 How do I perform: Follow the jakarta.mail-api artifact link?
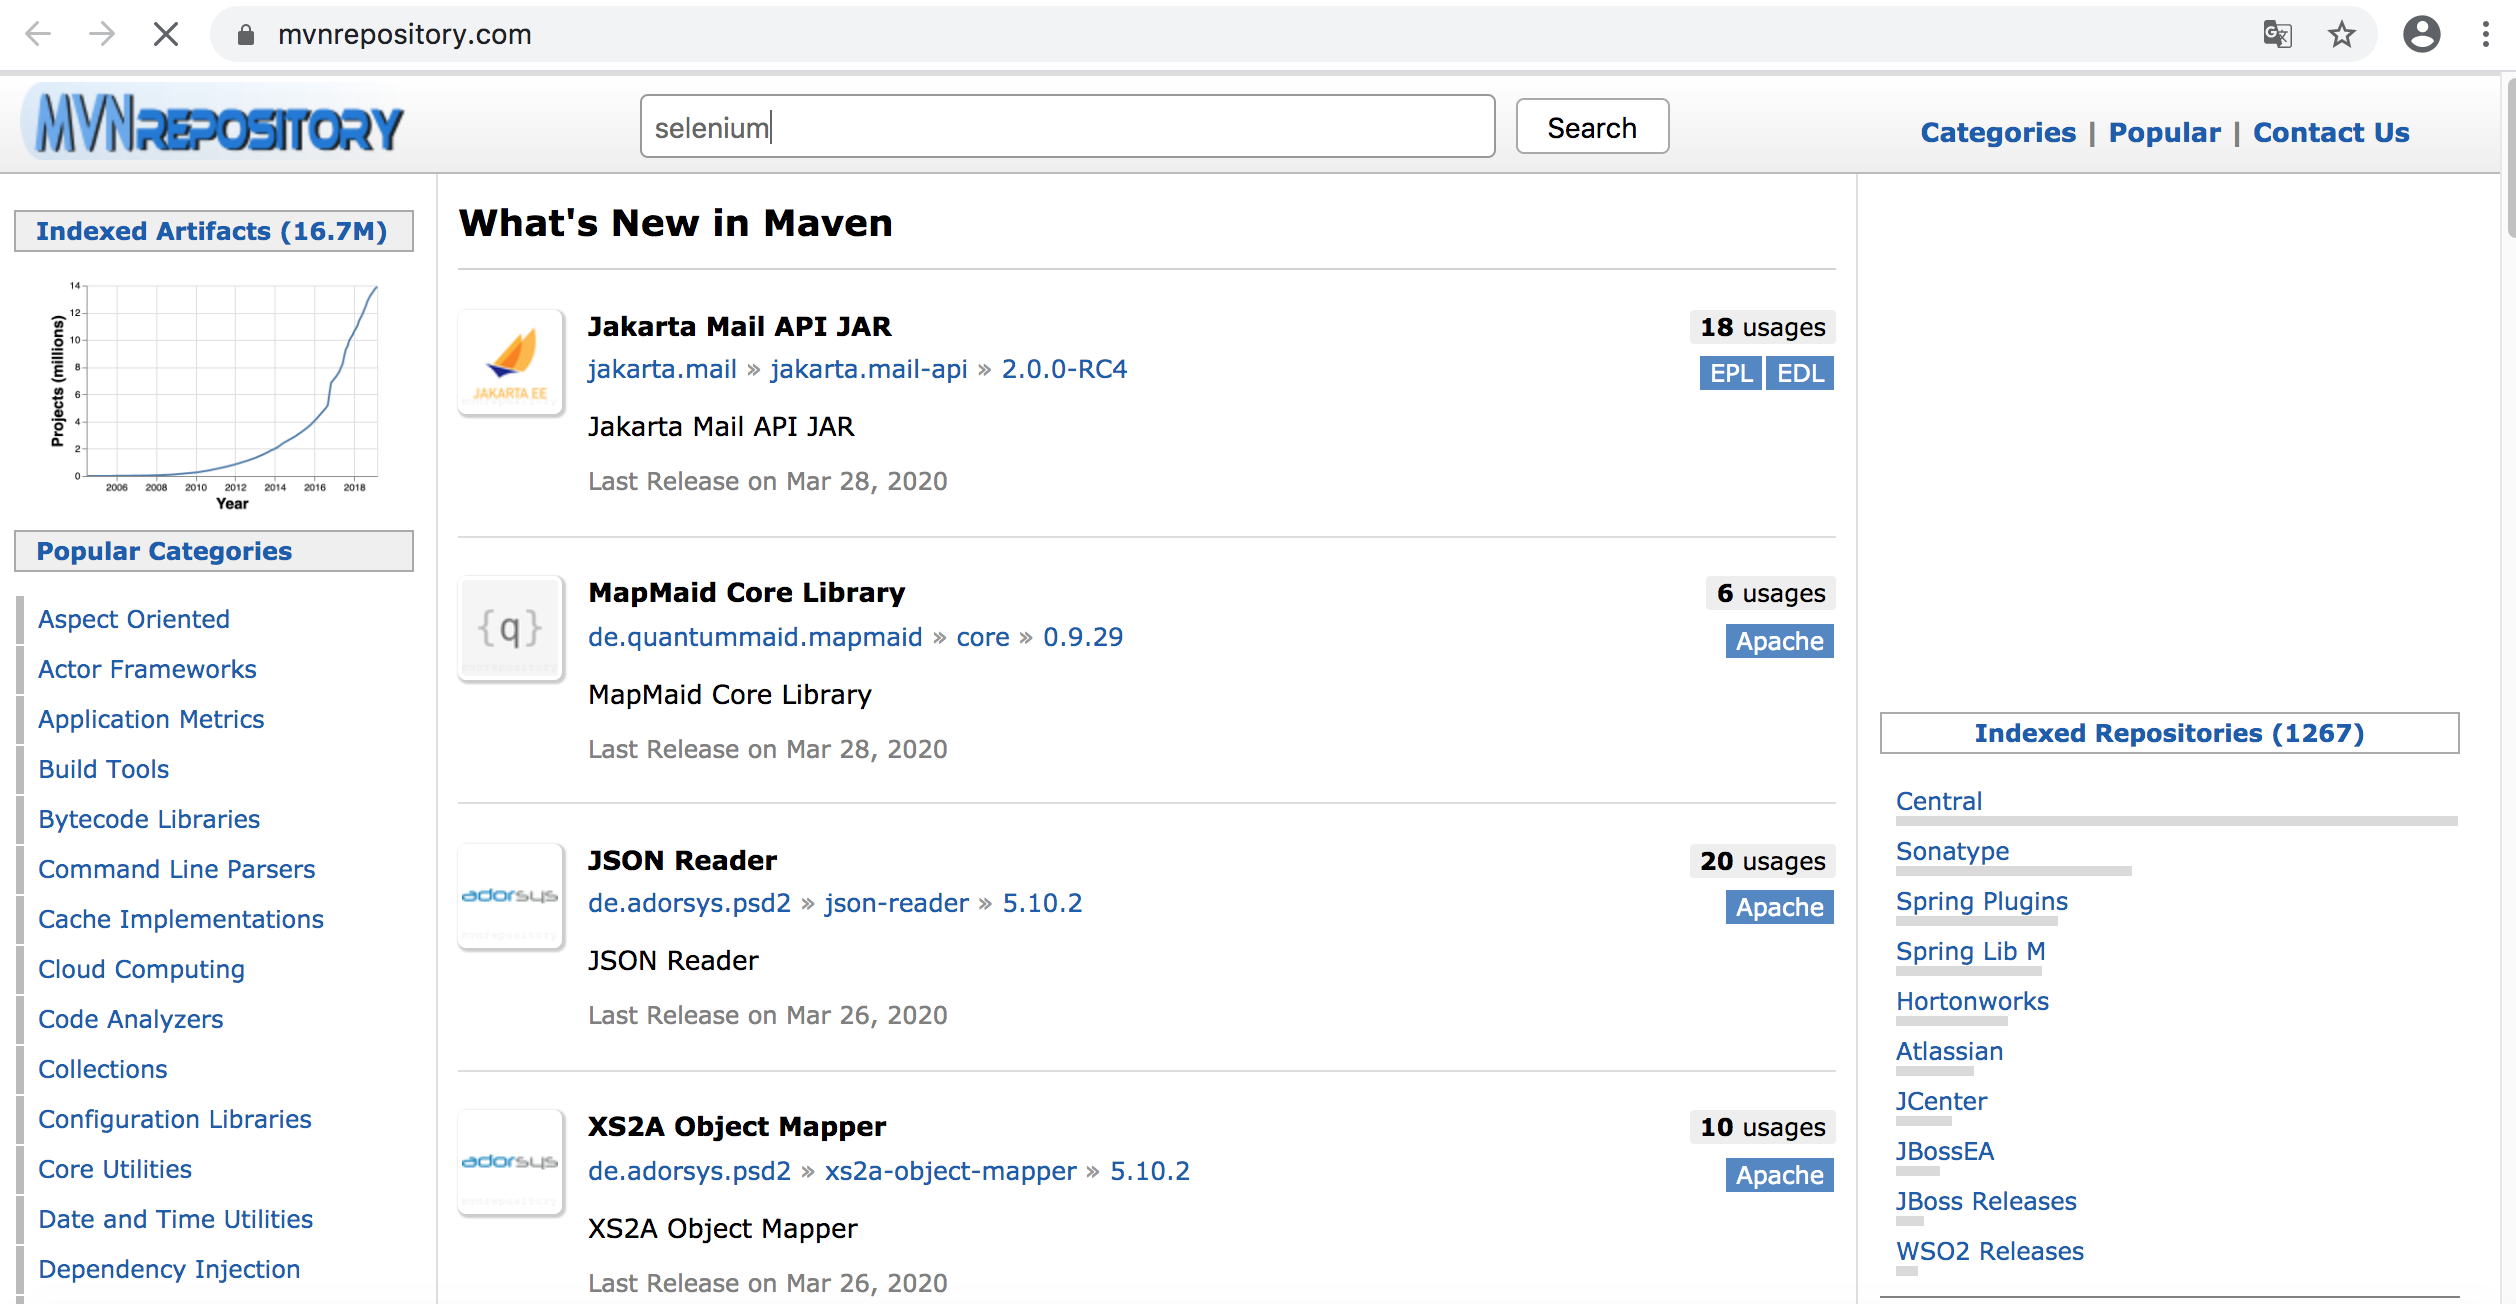(x=868, y=369)
